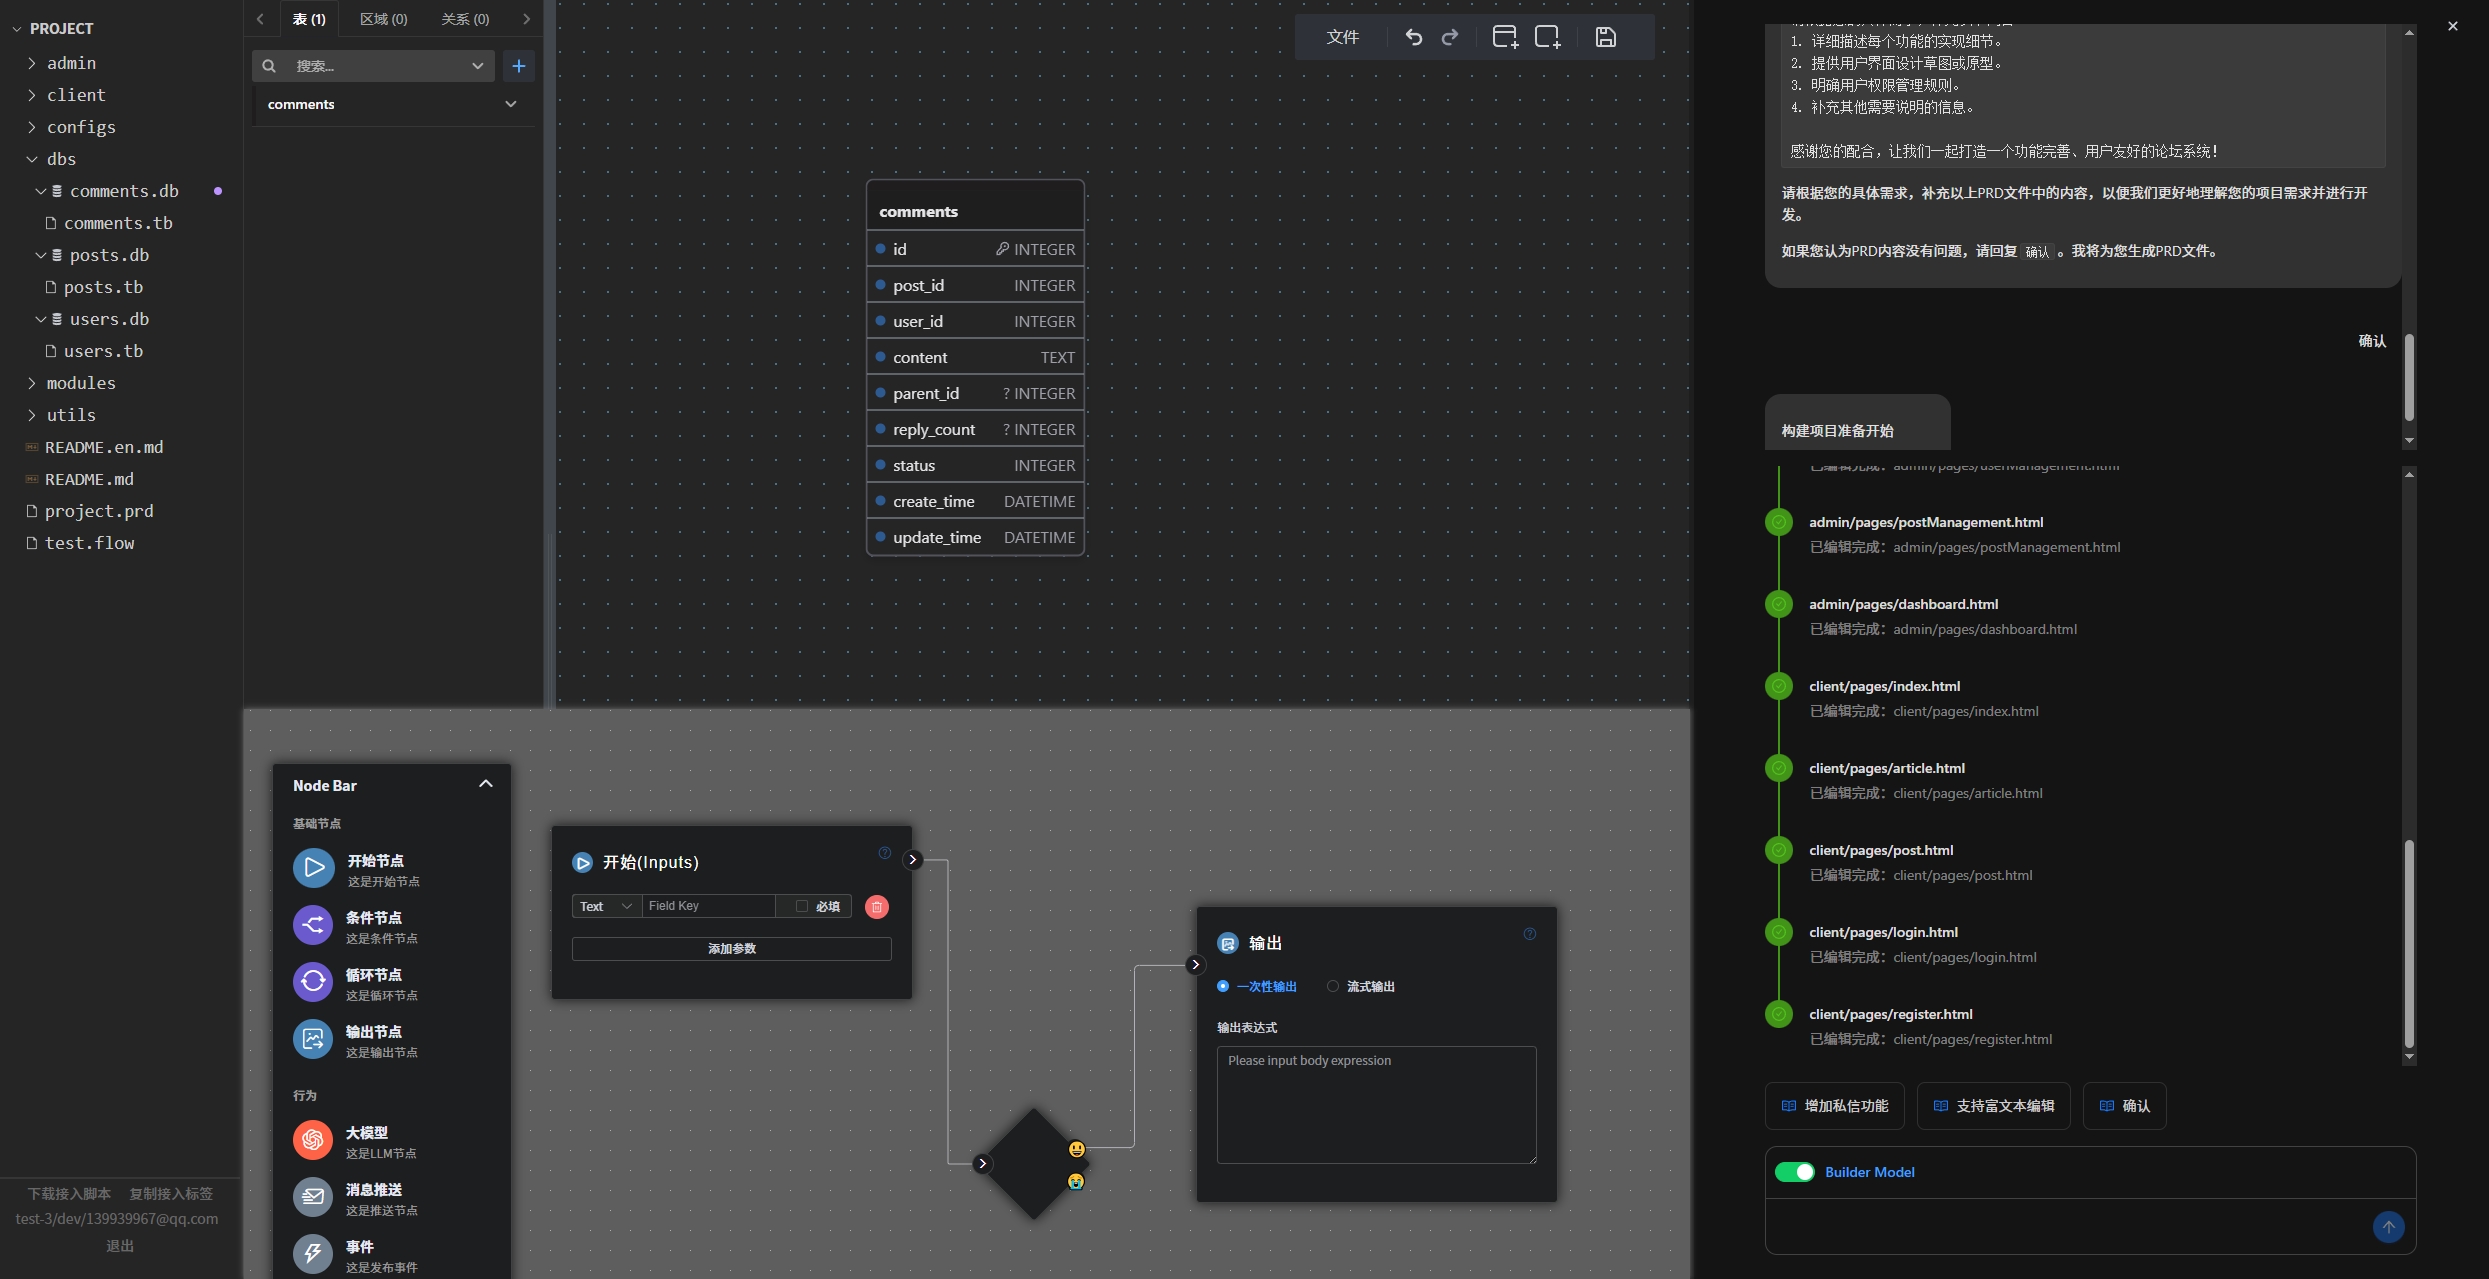This screenshot has height=1279, width=2489.
Task: Switch to the 区域 (0) tab
Action: pyautogui.click(x=384, y=19)
